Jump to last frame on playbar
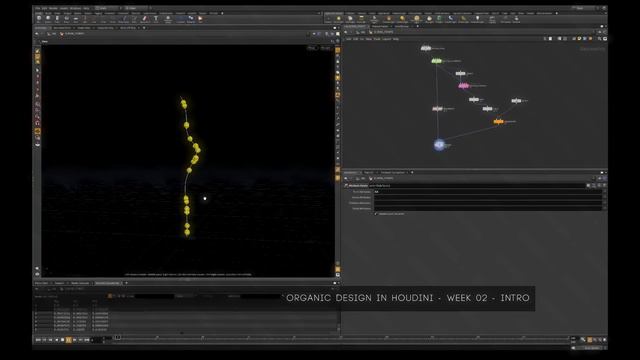This screenshot has height=360, width=640. click(x=87, y=340)
